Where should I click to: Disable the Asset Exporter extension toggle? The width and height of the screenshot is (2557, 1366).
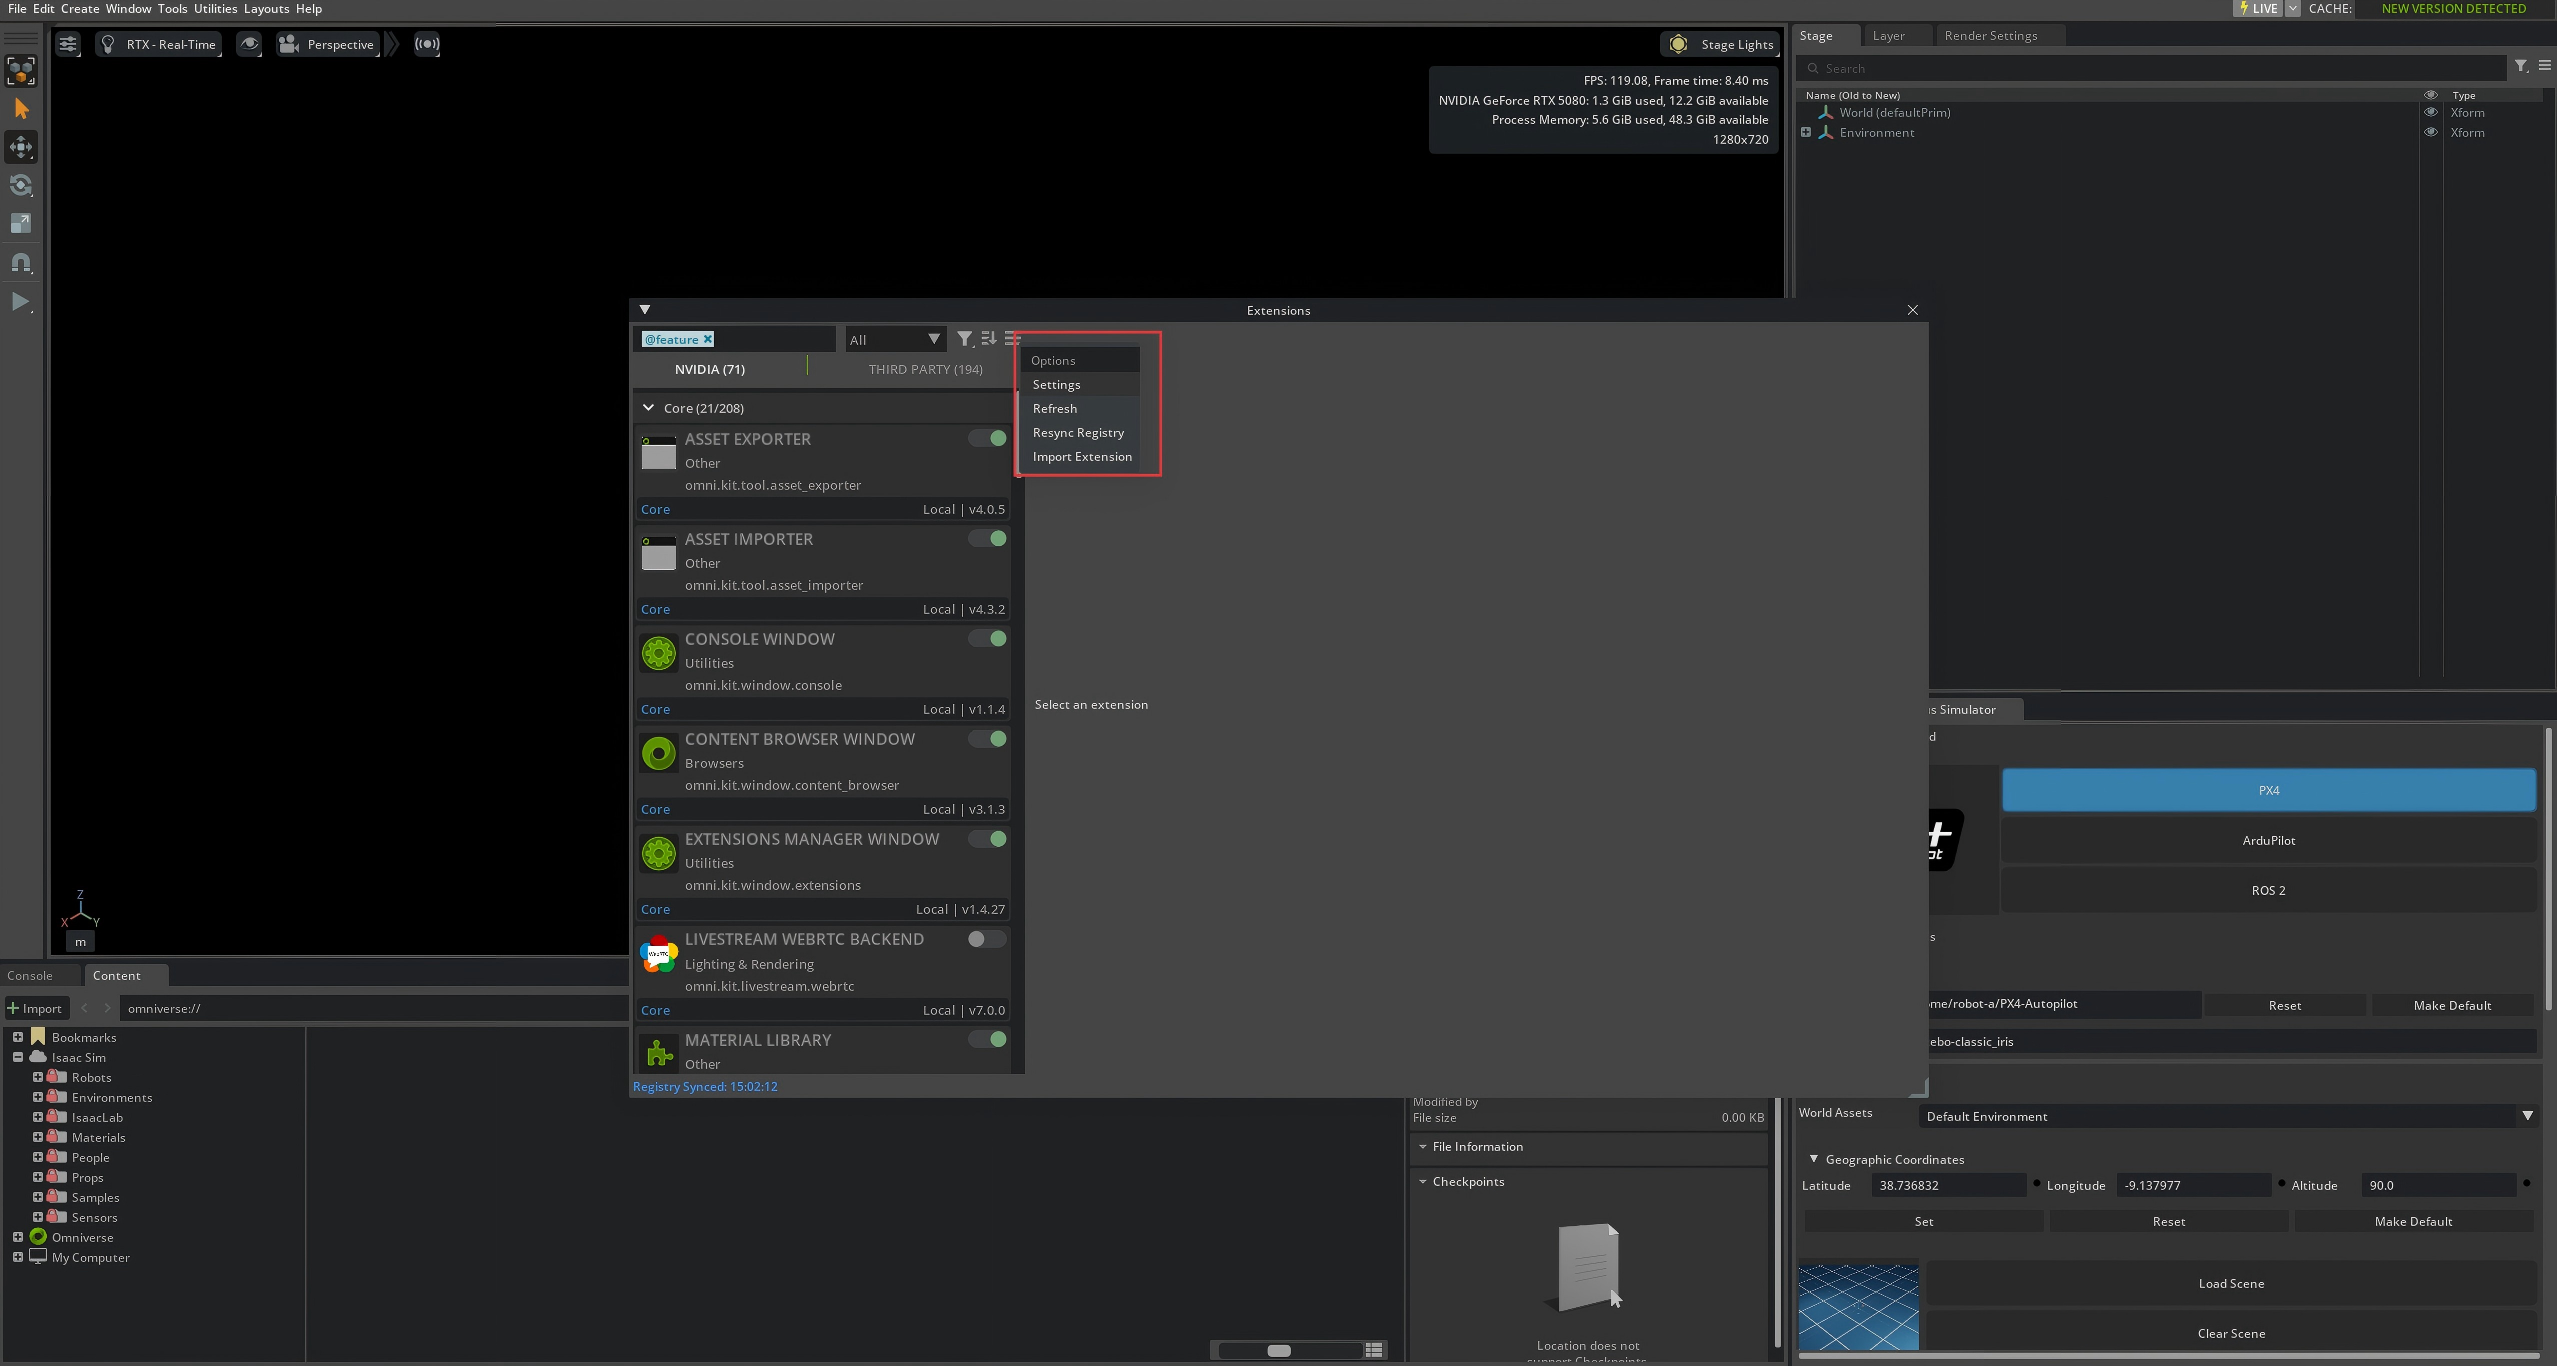pos(987,438)
